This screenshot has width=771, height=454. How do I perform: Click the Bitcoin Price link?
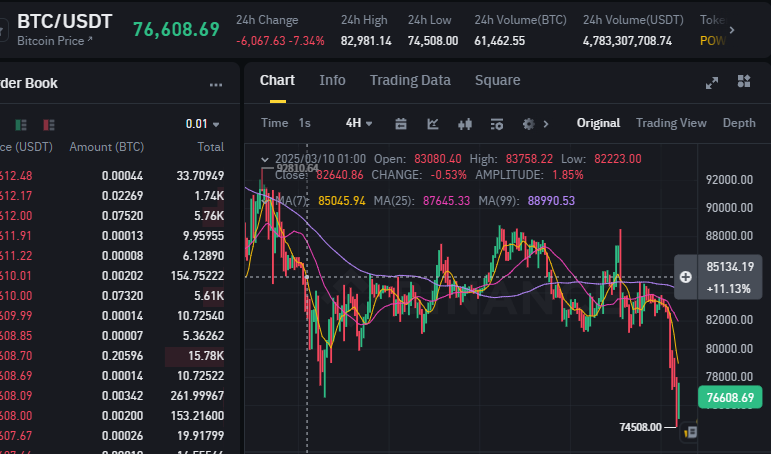(55, 40)
